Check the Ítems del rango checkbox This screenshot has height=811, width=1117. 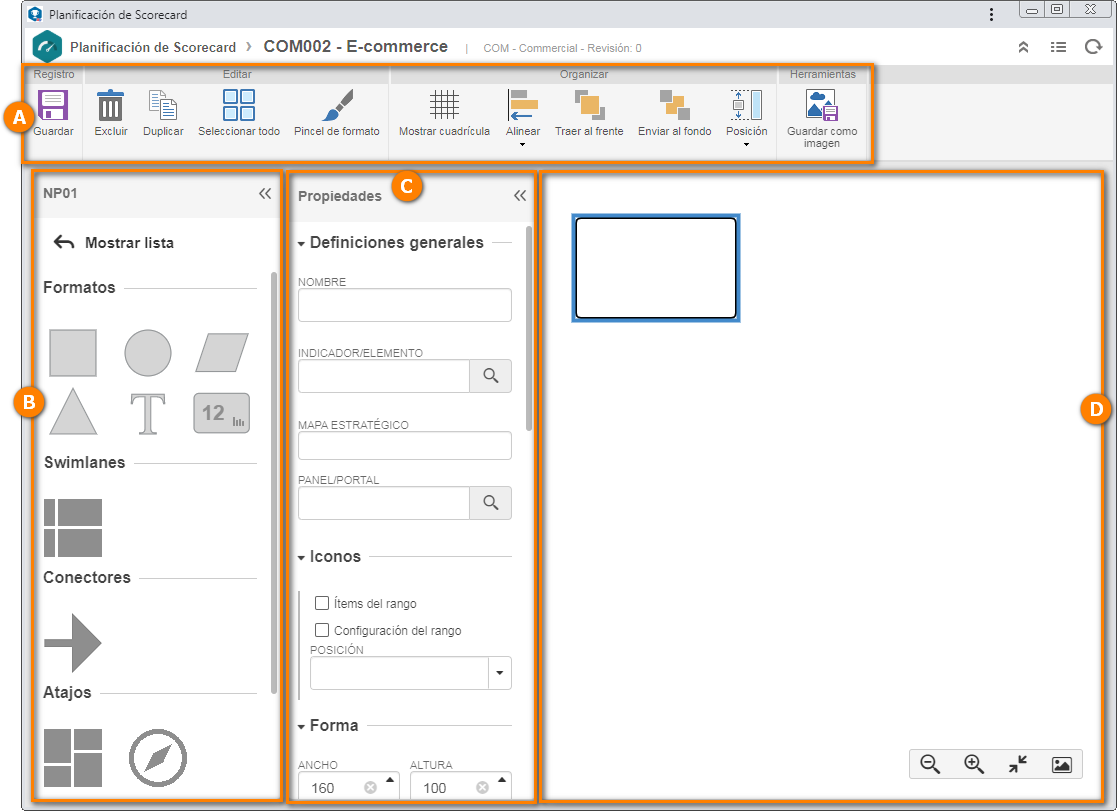(x=322, y=603)
